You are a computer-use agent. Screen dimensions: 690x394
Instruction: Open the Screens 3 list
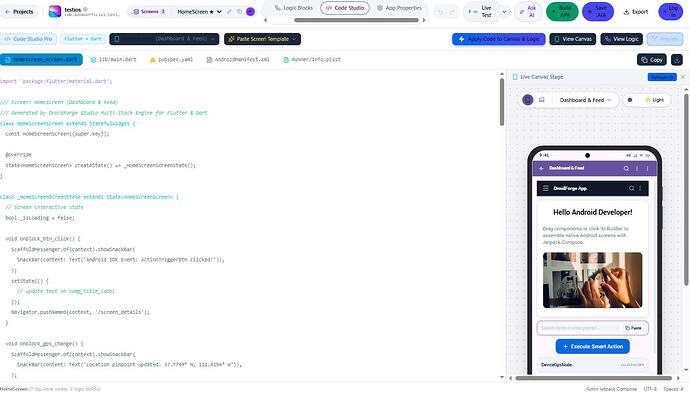[149, 11]
